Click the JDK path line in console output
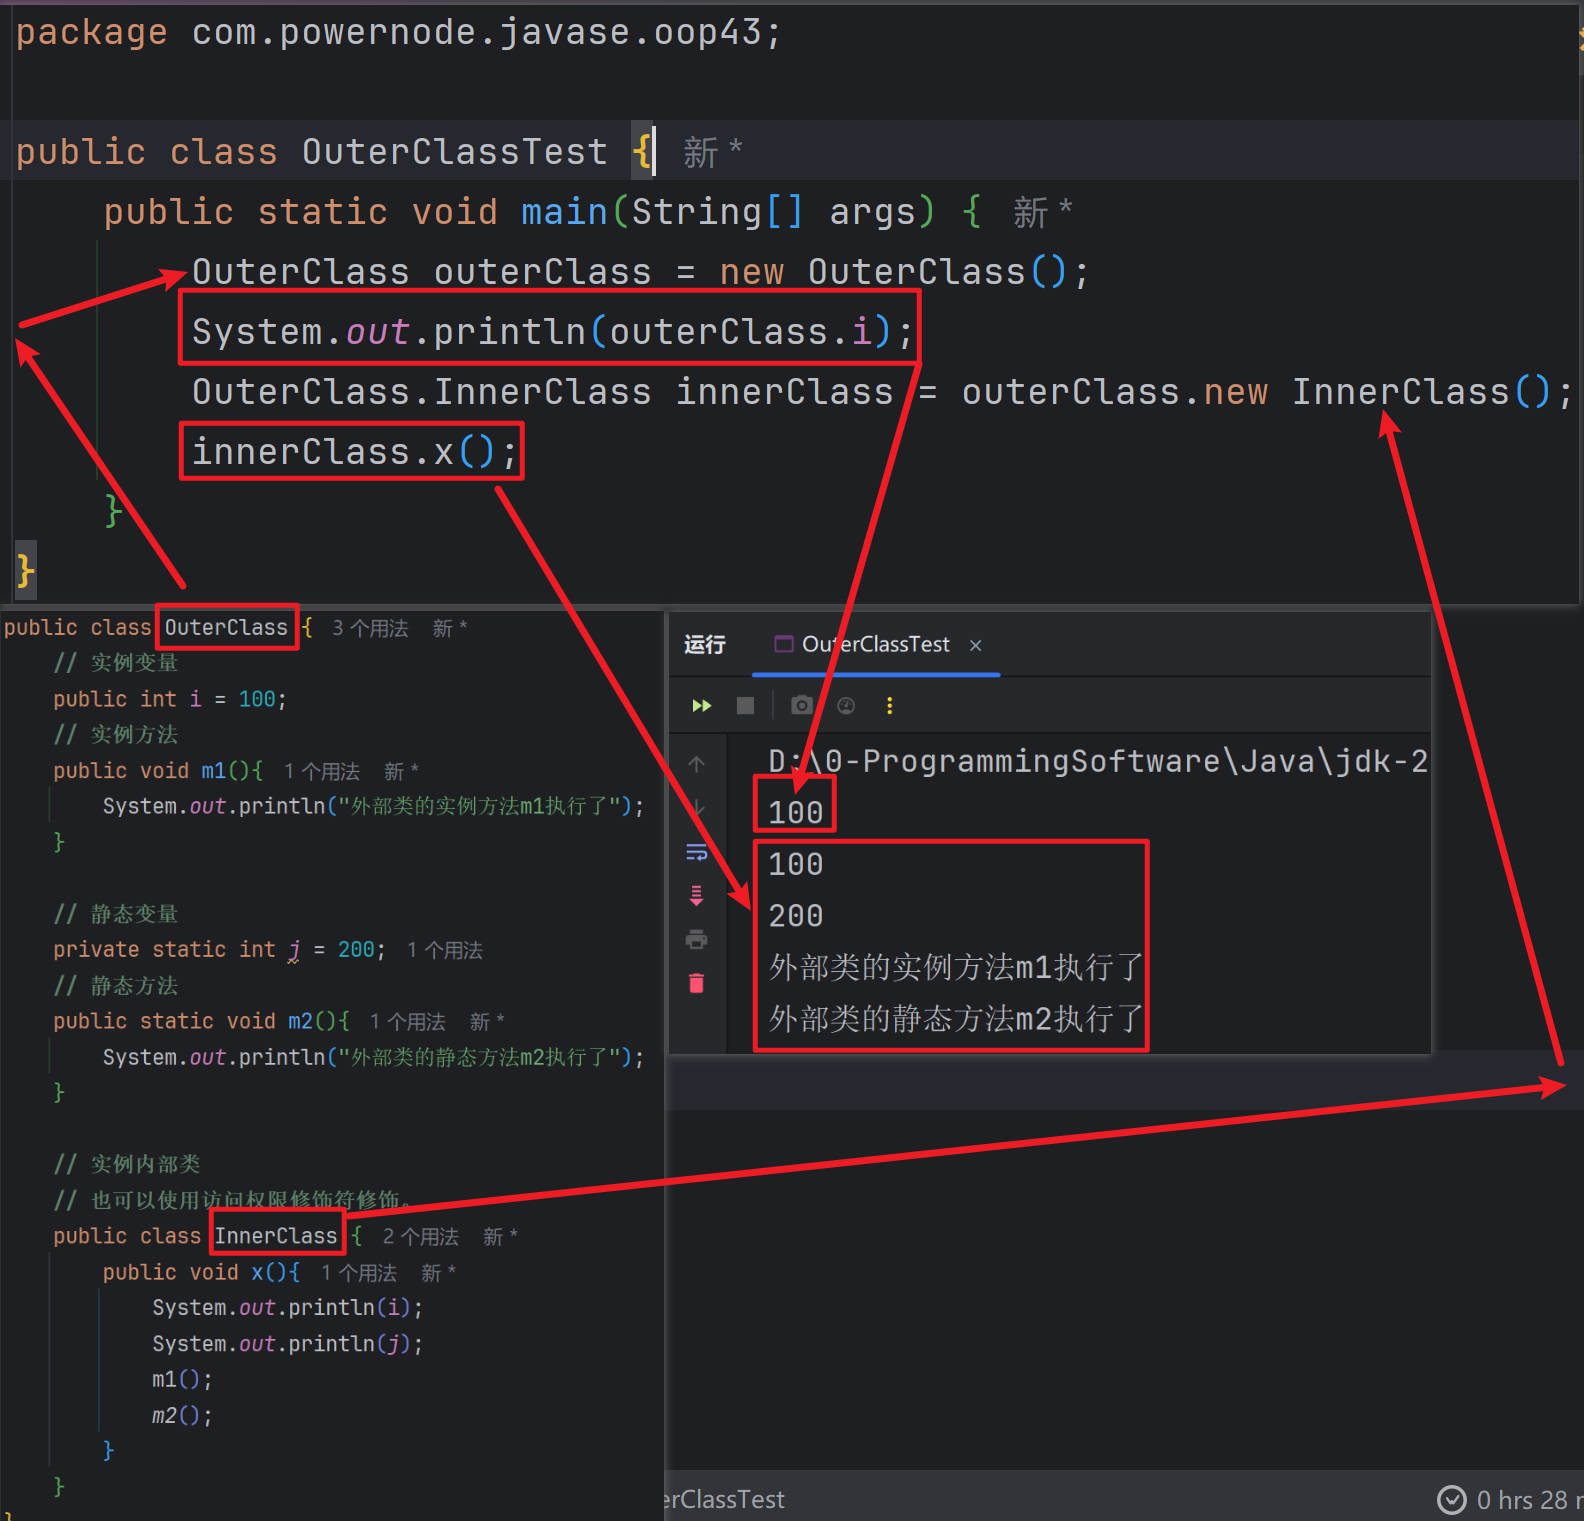This screenshot has height=1521, width=1584. [x=1096, y=762]
